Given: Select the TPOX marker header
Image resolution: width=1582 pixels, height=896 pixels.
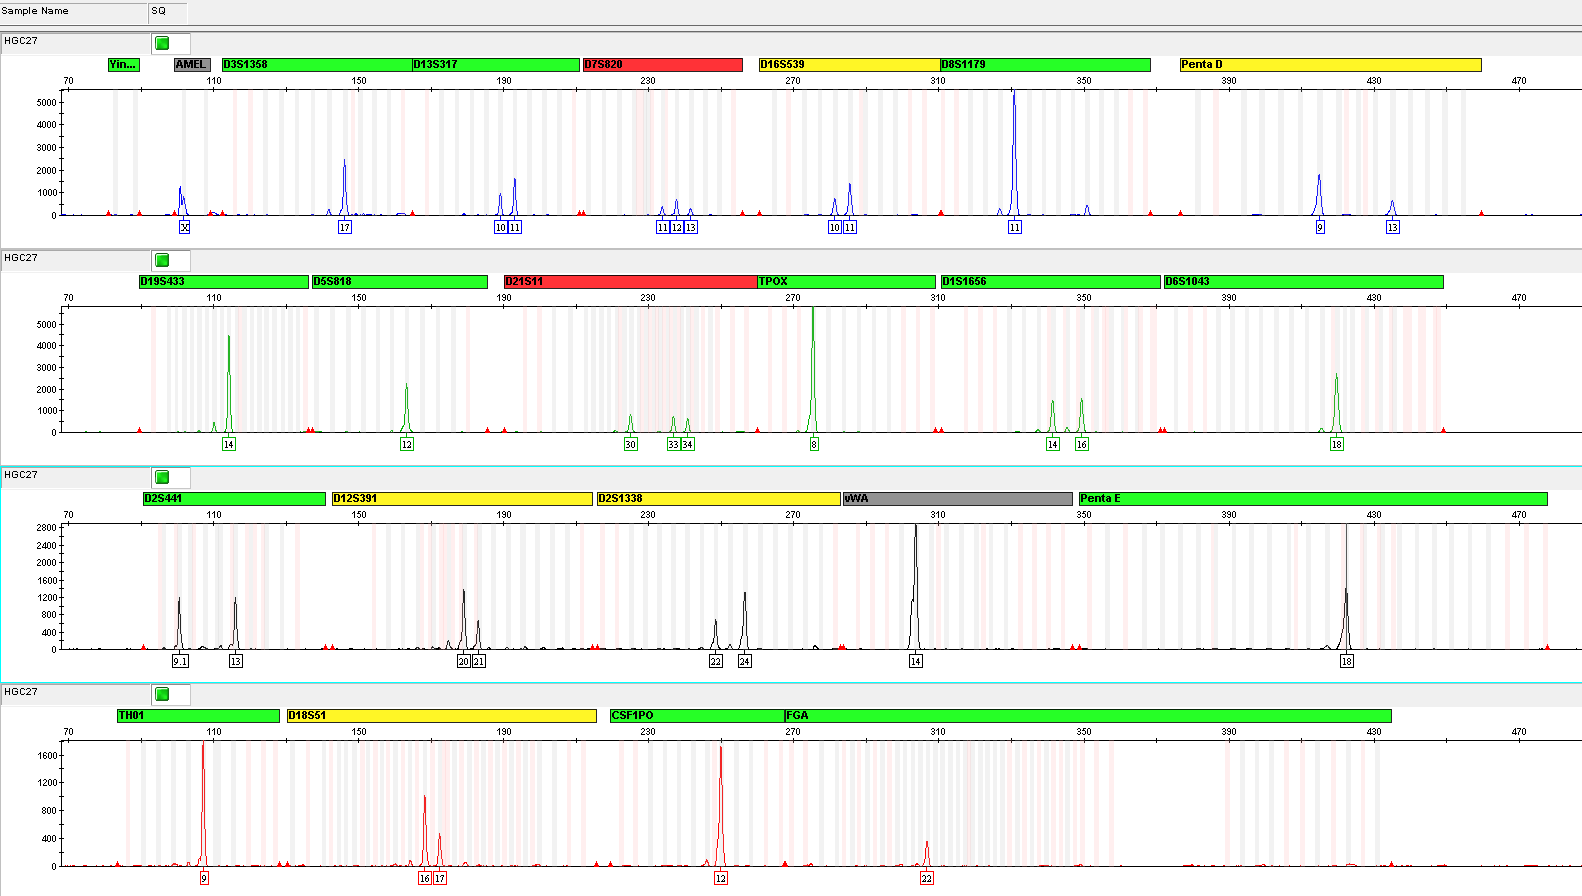Looking at the screenshot, I should click(x=846, y=282).
